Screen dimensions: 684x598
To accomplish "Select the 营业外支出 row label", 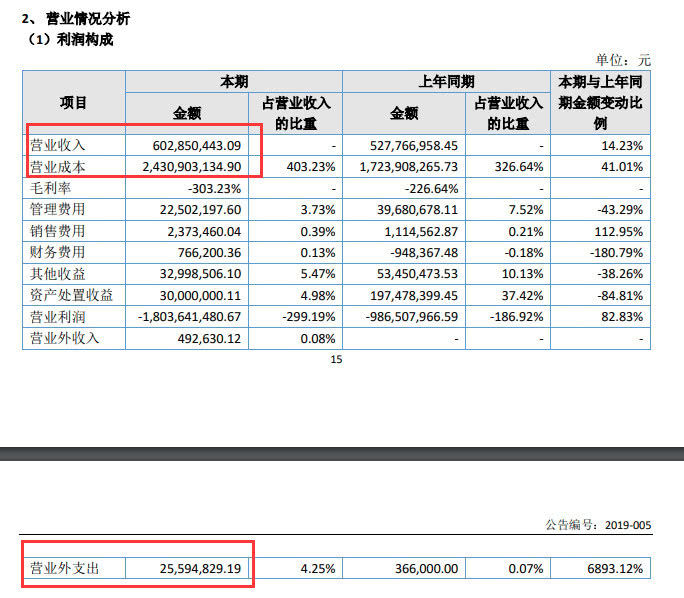I will click(64, 568).
